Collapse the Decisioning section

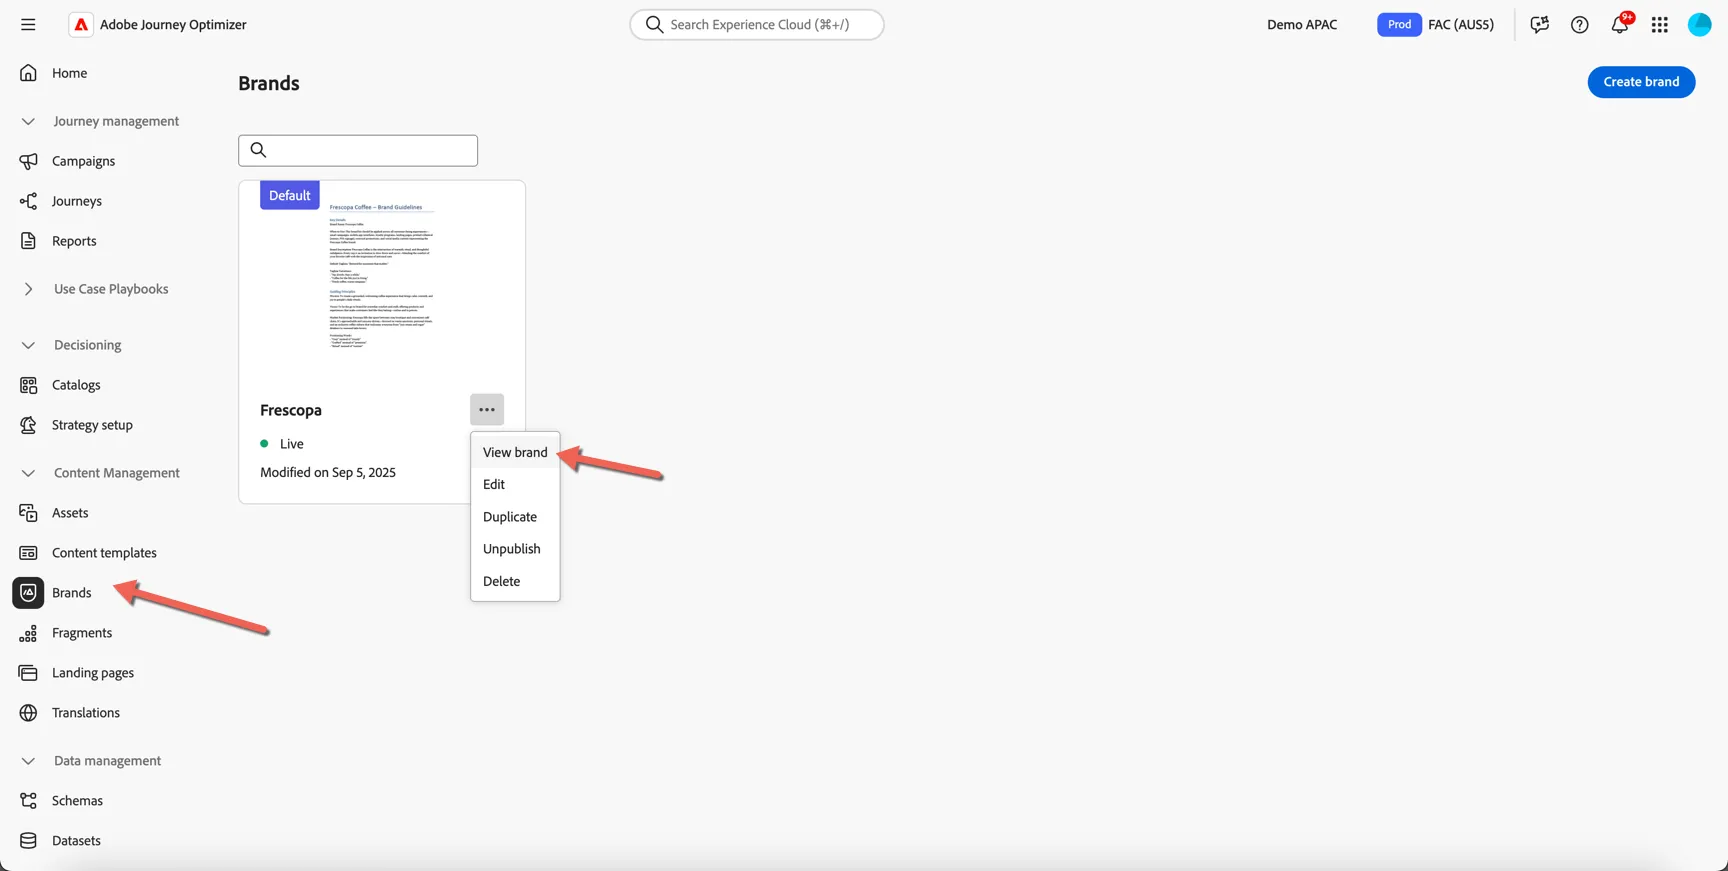click(x=28, y=345)
